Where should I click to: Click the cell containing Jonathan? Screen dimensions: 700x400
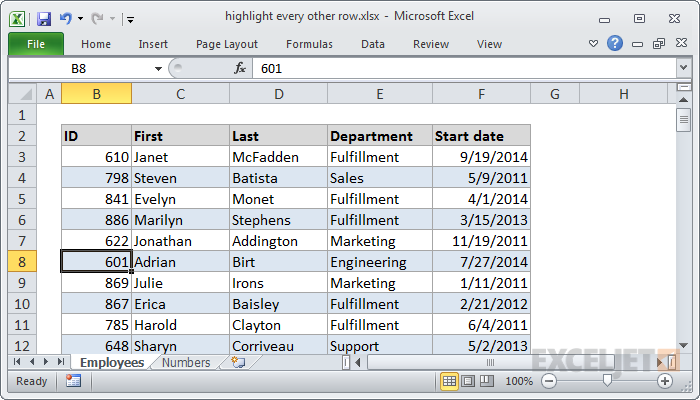(180, 241)
